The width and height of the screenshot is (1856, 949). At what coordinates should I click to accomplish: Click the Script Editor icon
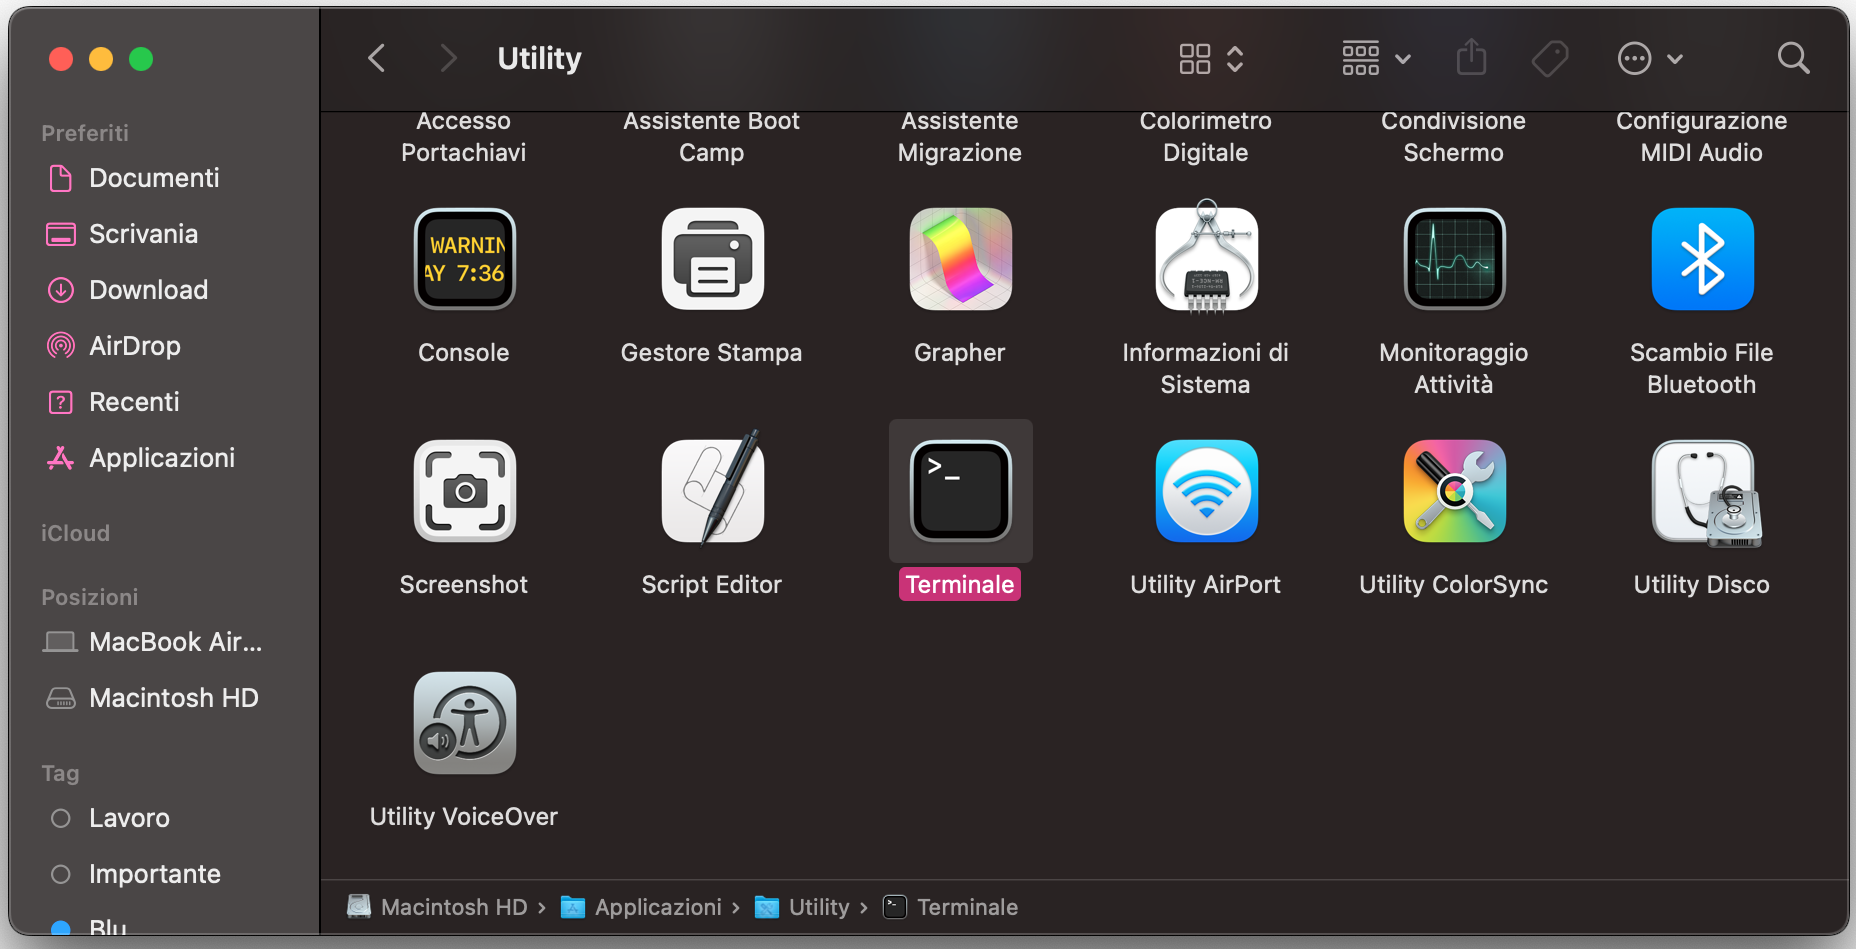[712, 491]
